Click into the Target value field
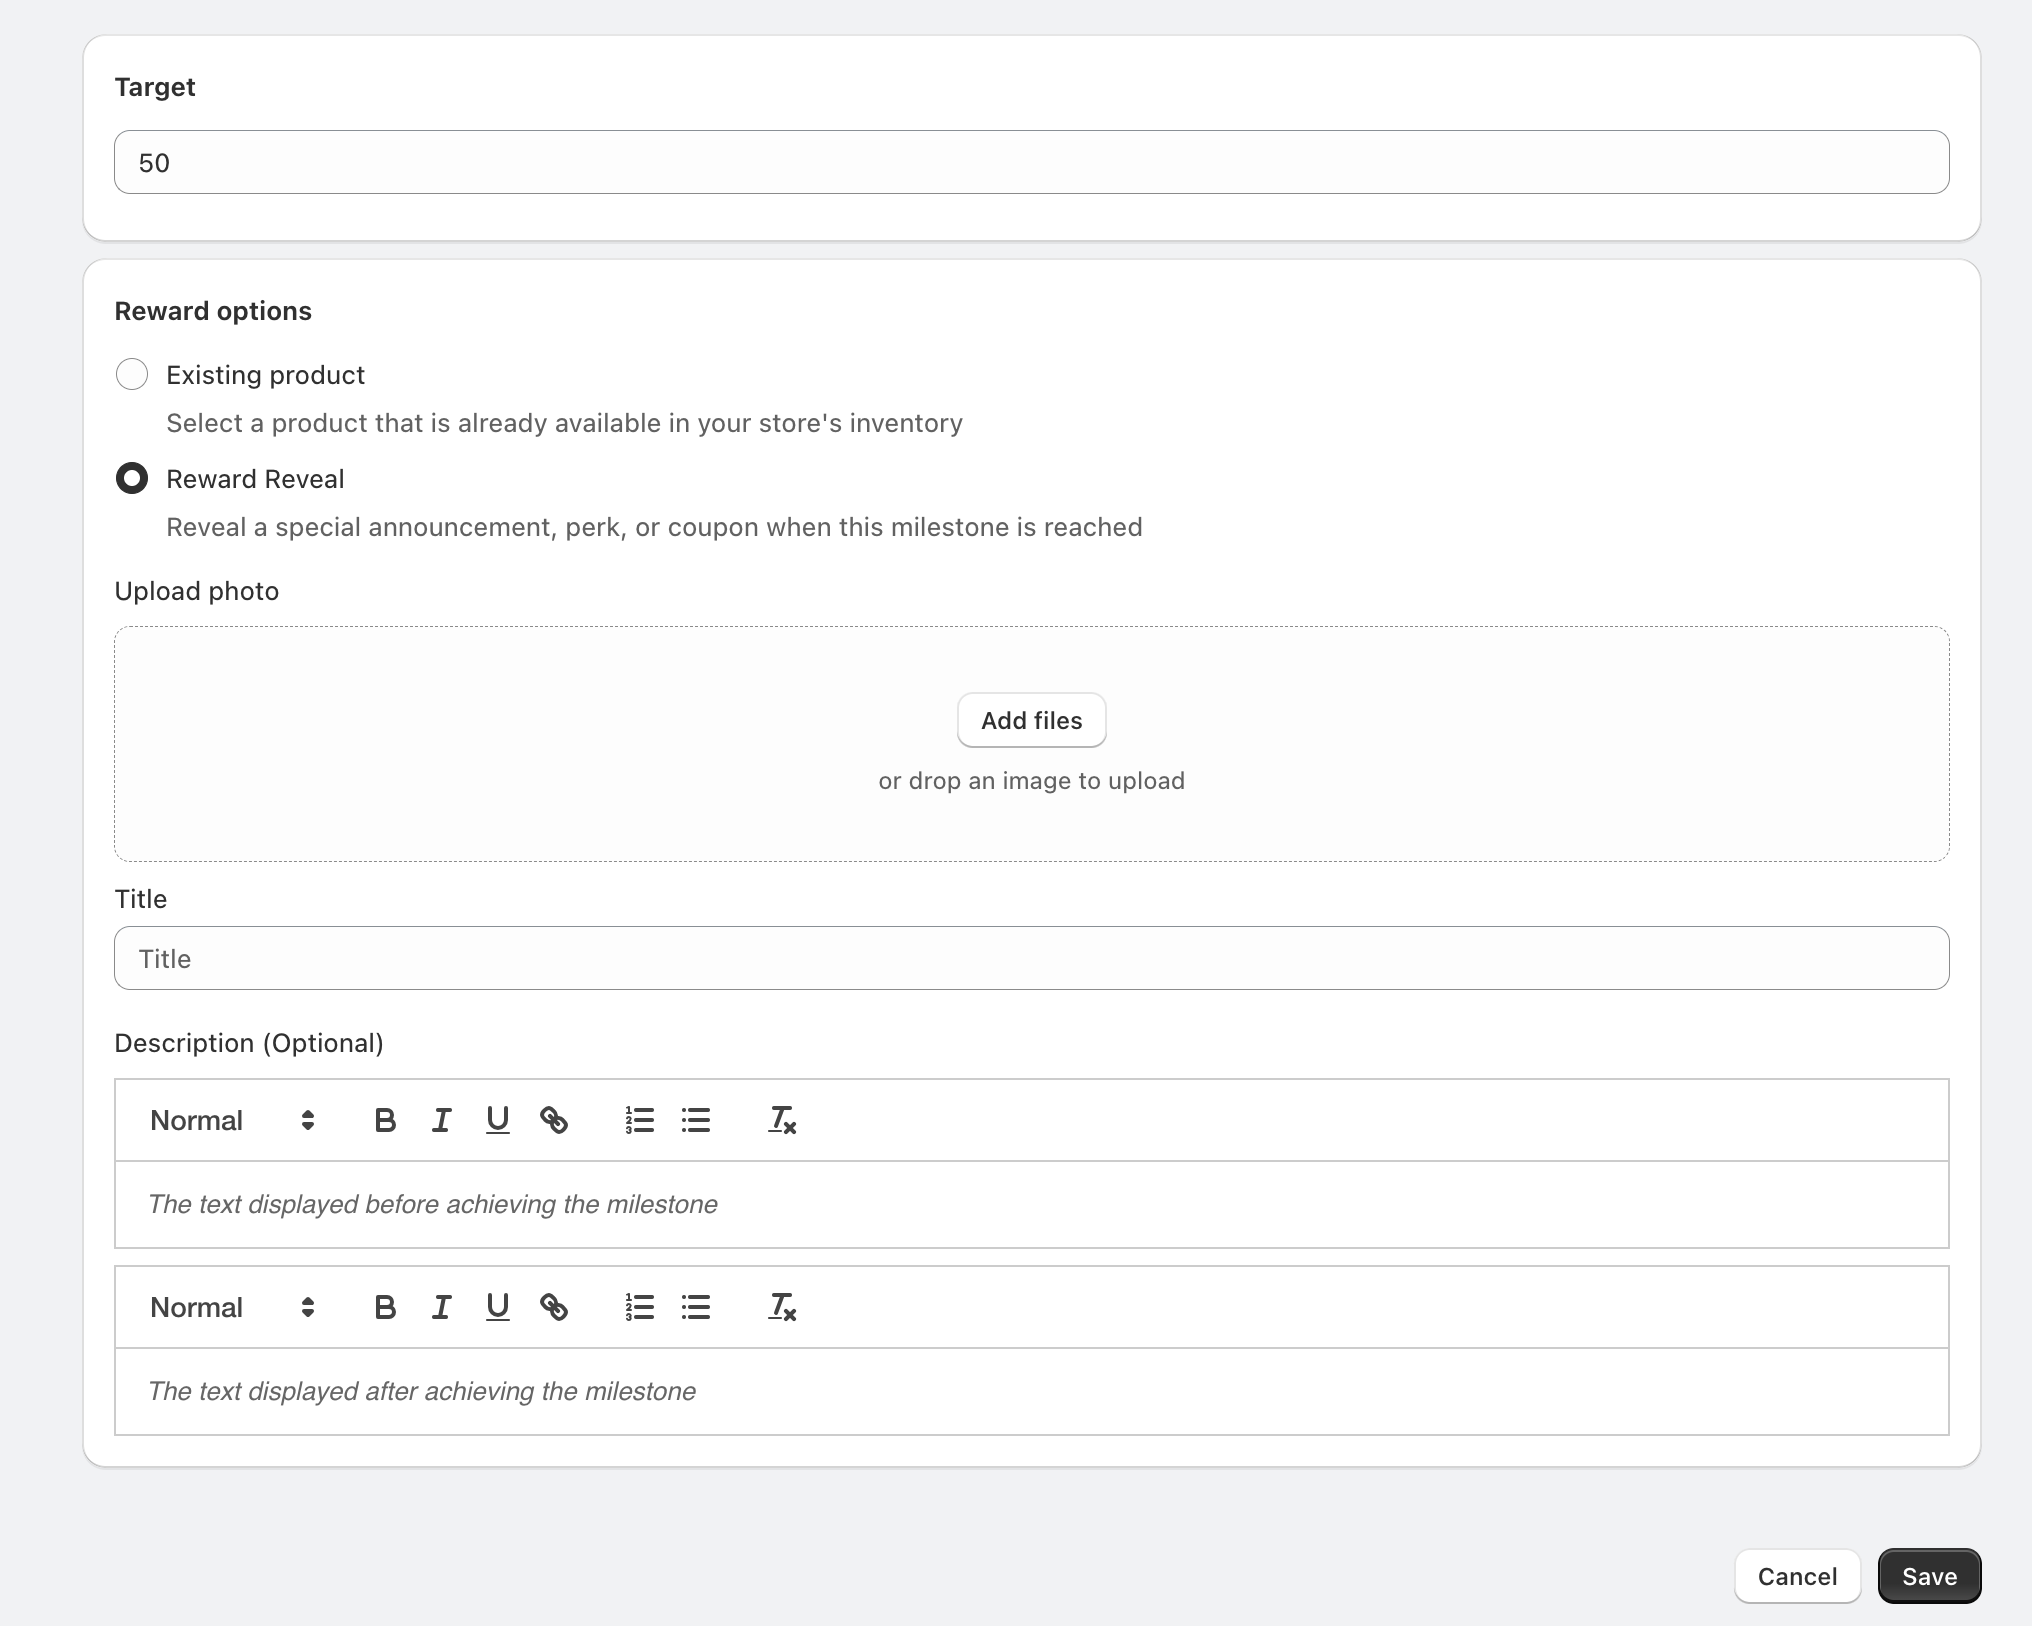2032x1626 pixels. 1031,162
